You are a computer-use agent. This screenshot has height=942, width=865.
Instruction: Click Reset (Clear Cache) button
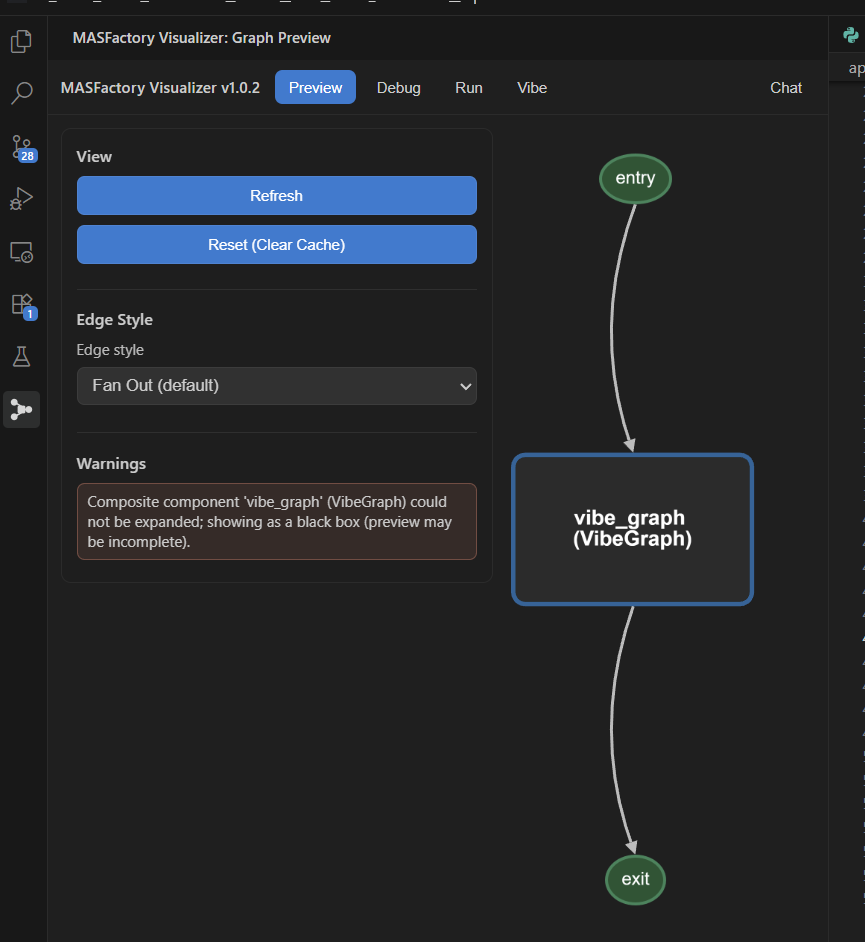276,245
